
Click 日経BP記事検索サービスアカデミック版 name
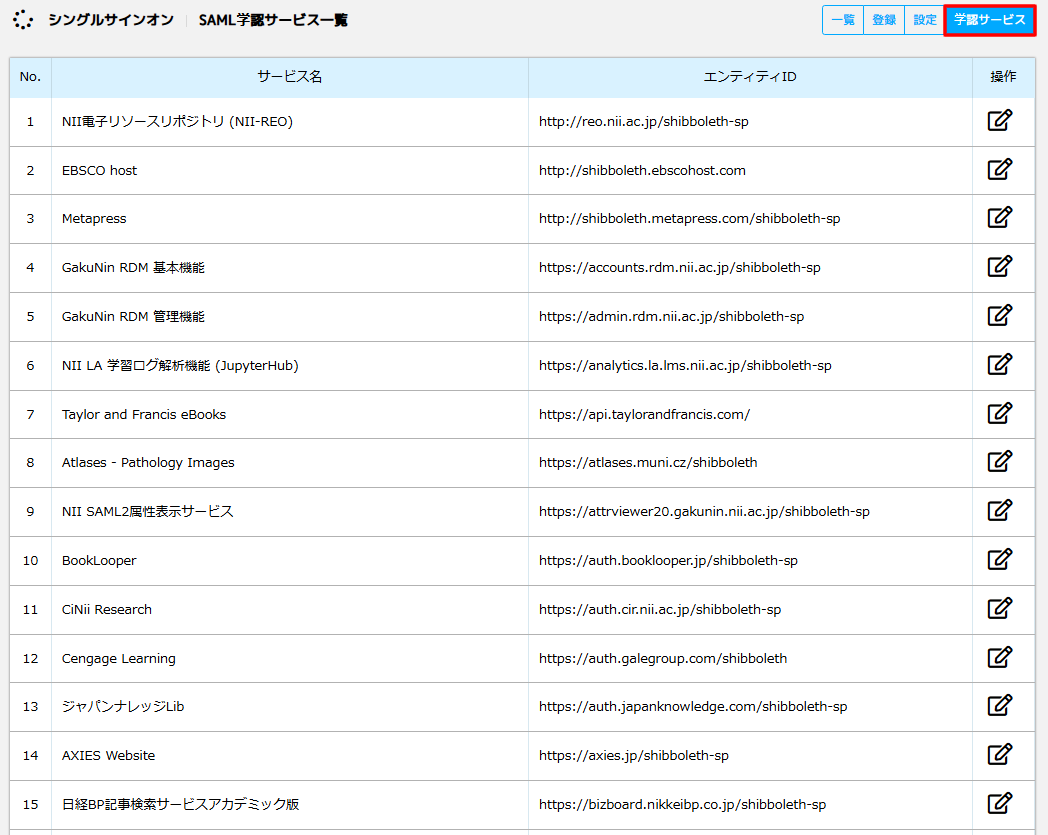point(180,804)
